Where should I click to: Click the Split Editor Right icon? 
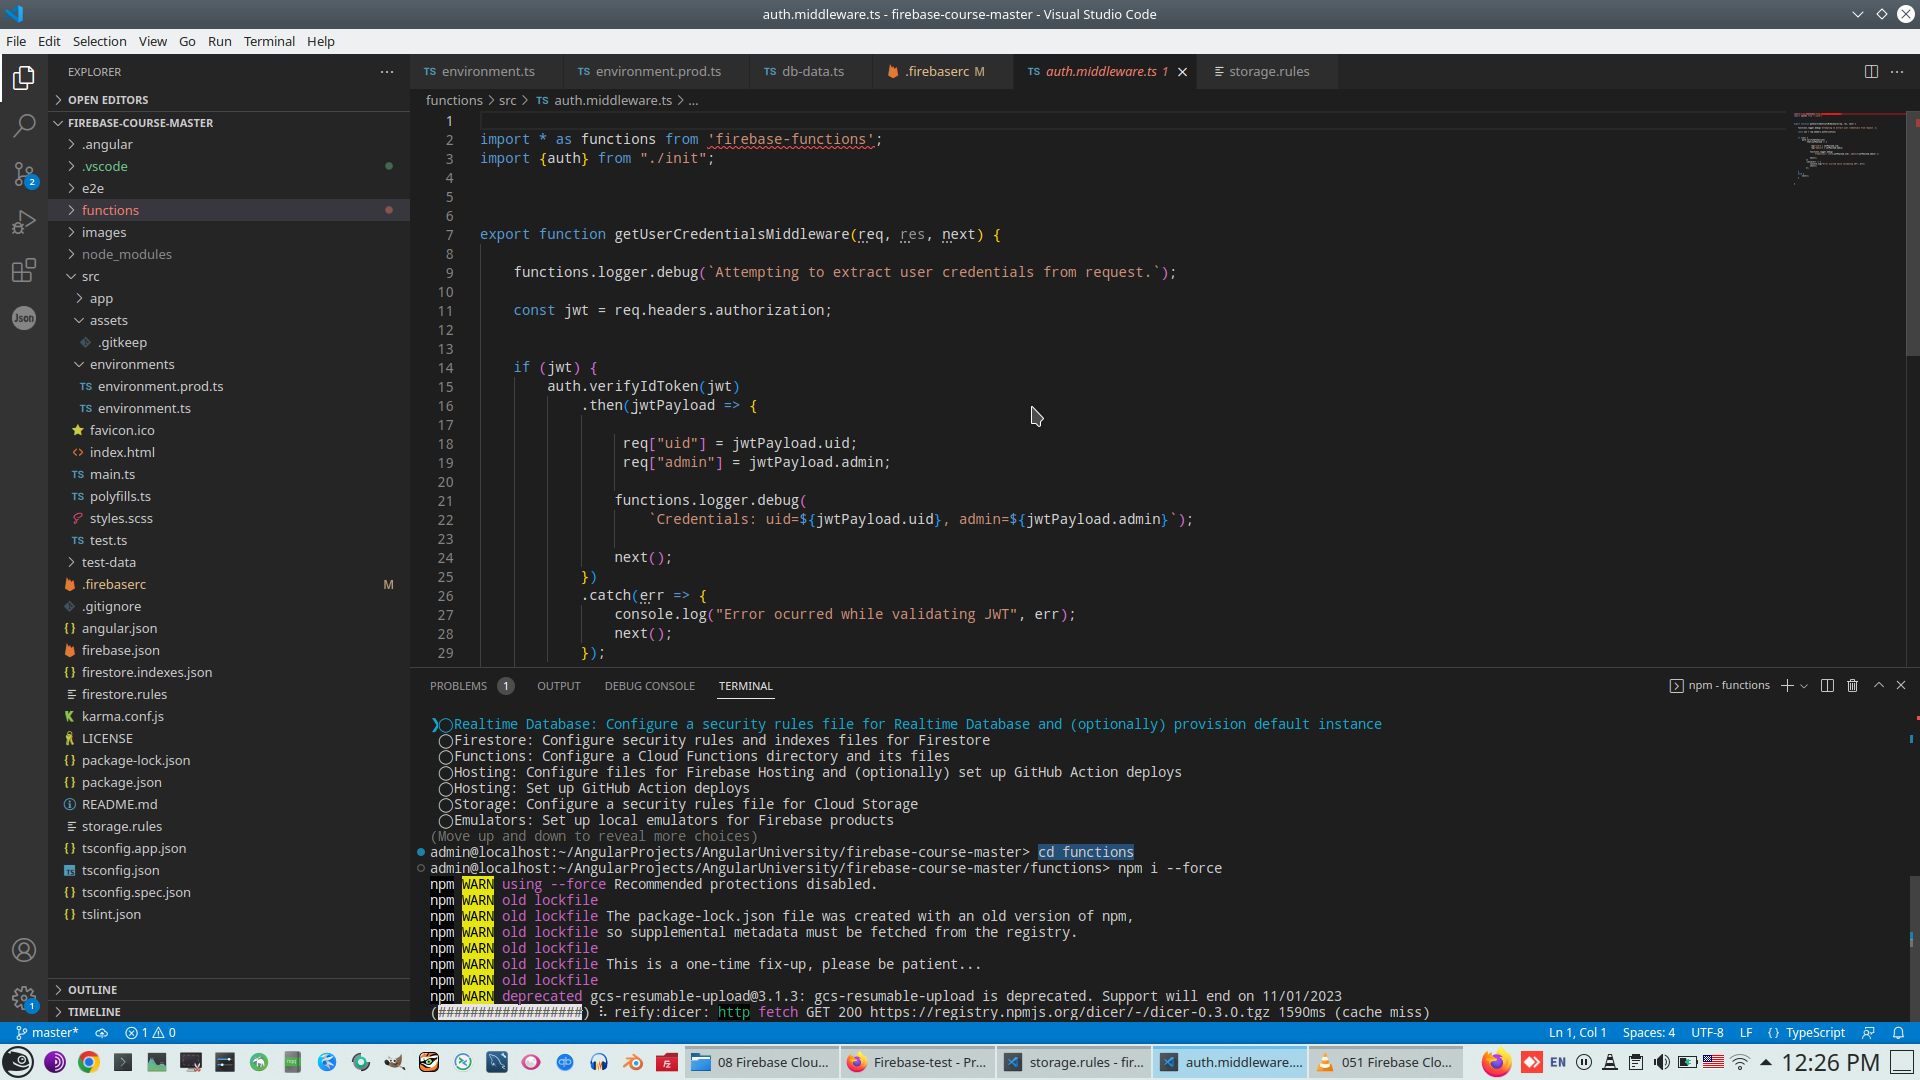pos(1870,72)
